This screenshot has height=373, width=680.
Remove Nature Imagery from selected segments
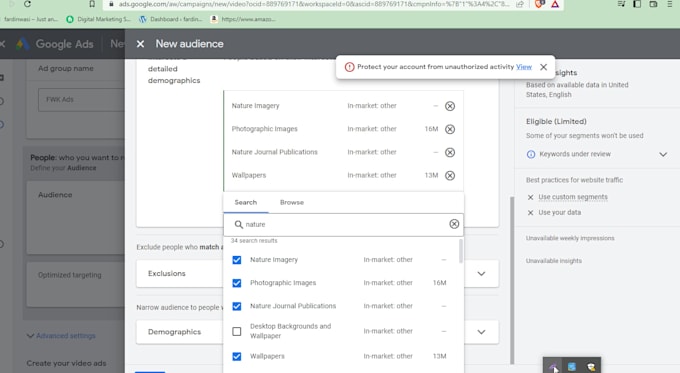pos(450,106)
